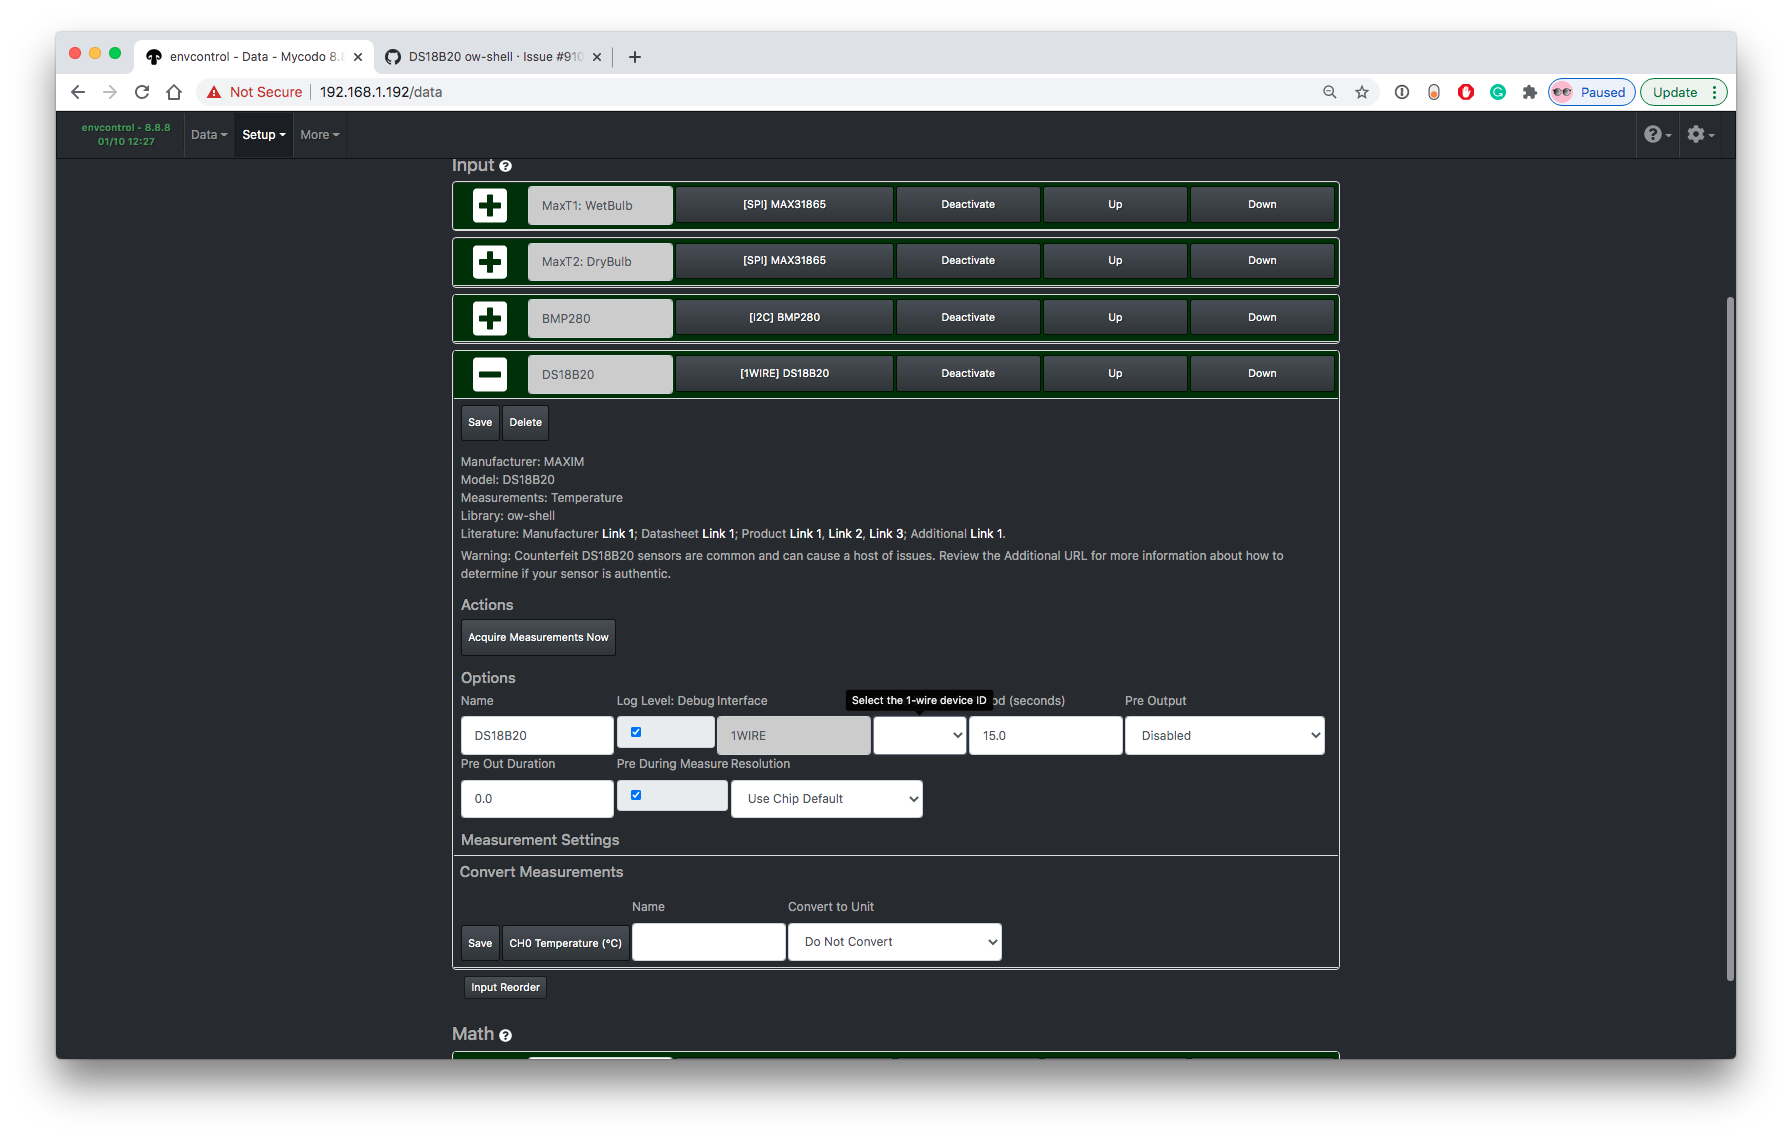
Task: Expand the MaxT2: DryBulb input options
Action: [x=489, y=261]
